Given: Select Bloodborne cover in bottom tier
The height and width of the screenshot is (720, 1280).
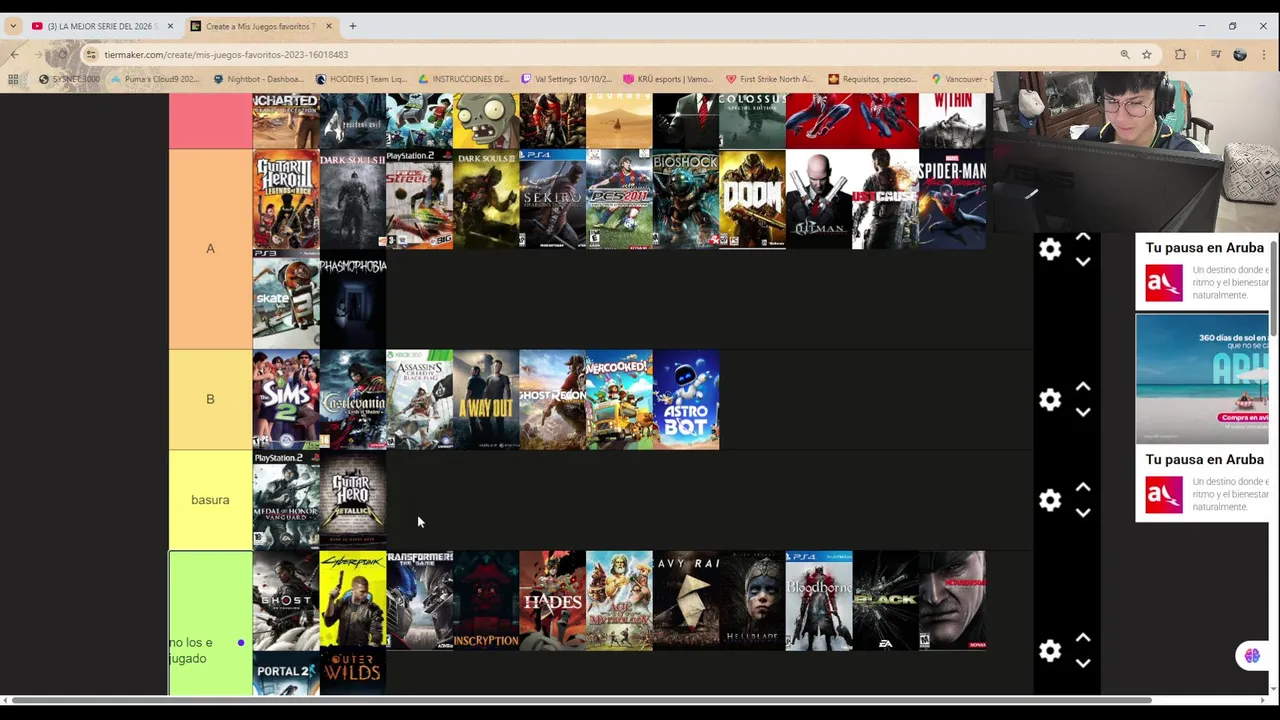Looking at the screenshot, I should point(819,600).
